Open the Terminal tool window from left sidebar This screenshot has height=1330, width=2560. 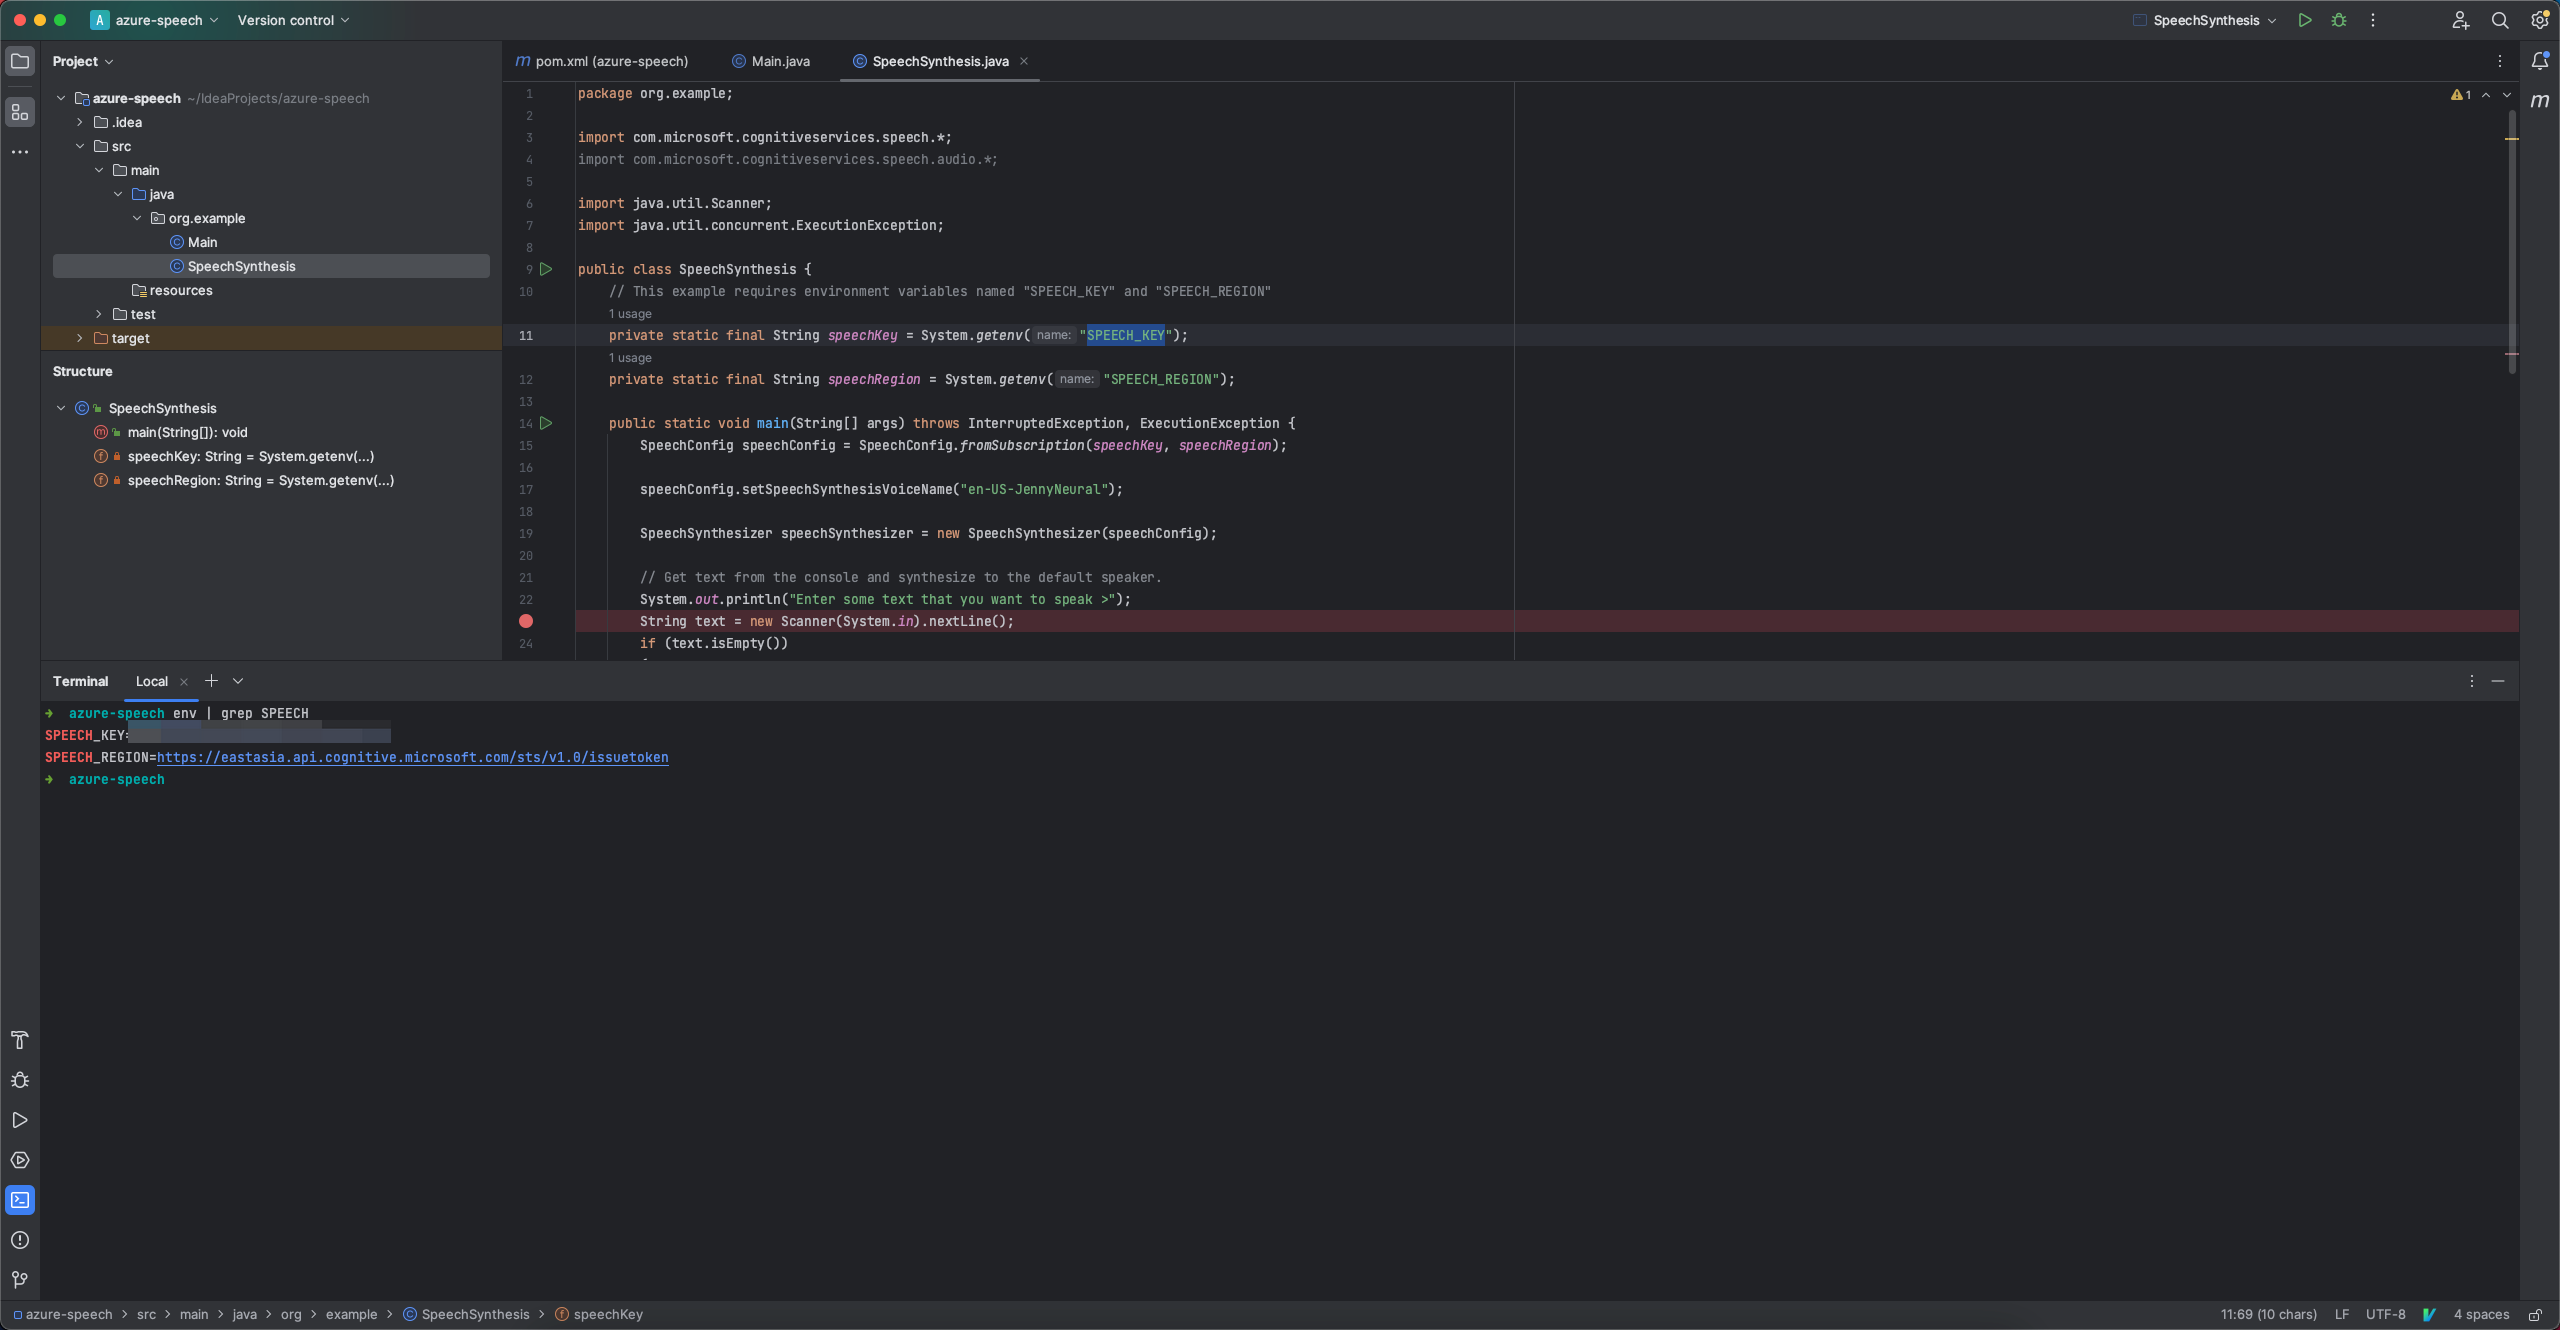[x=20, y=1200]
